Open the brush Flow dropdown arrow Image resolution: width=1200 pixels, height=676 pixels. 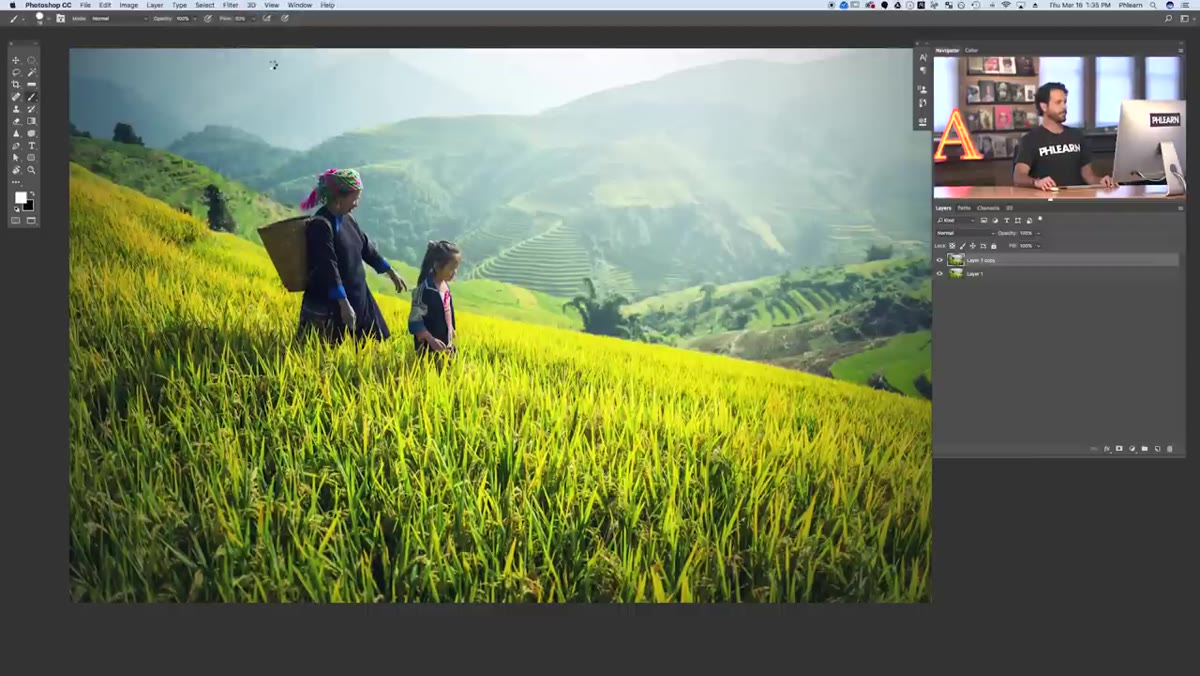(253, 18)
